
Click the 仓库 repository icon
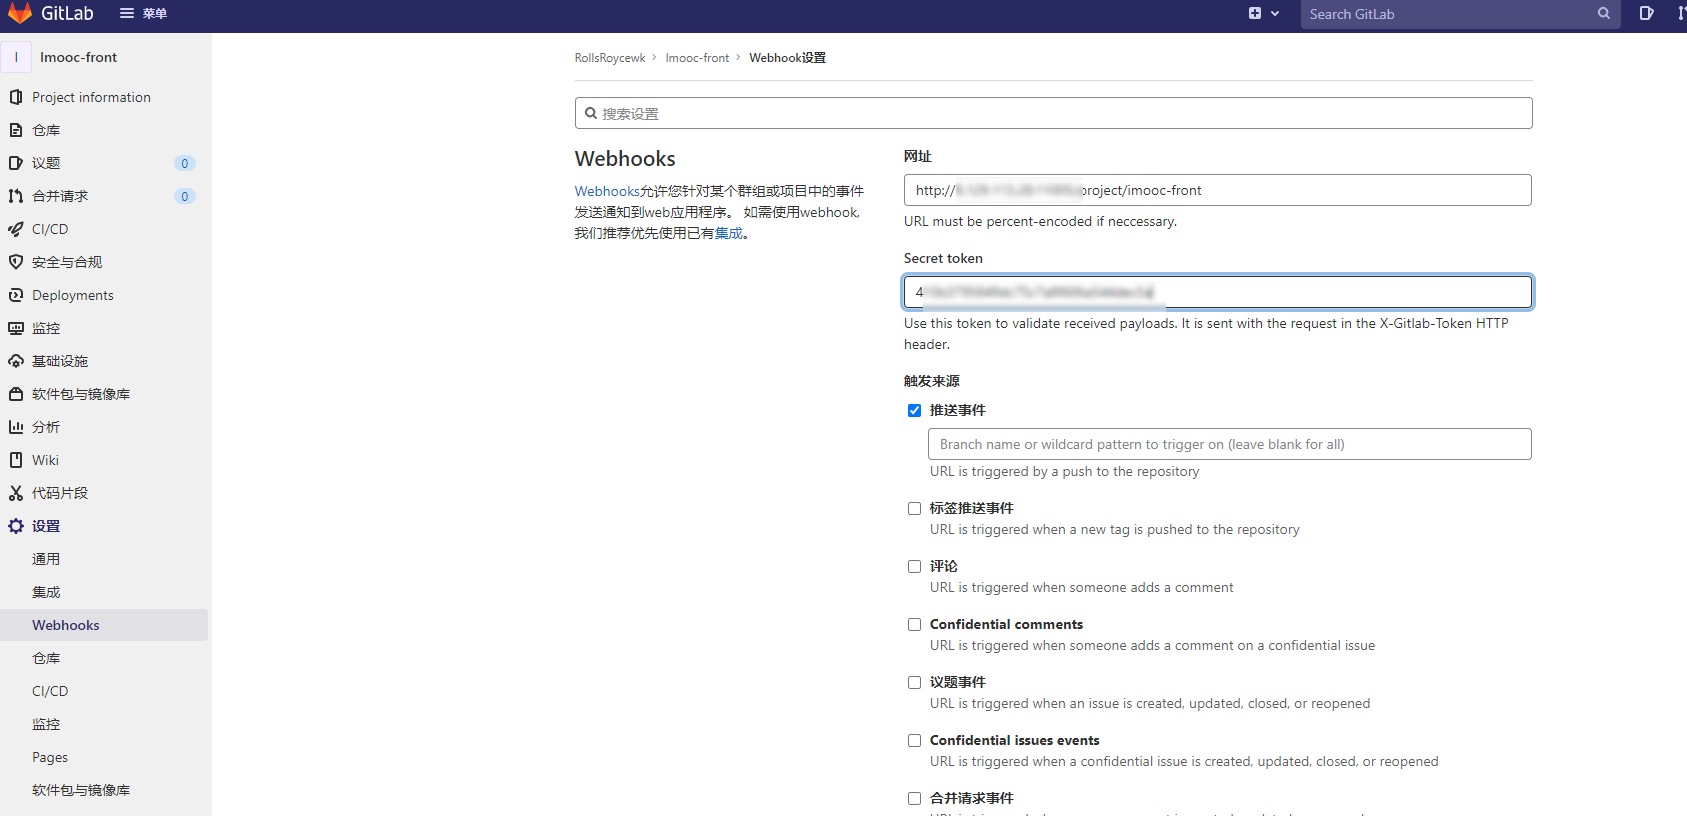click(x=15, y=130)
